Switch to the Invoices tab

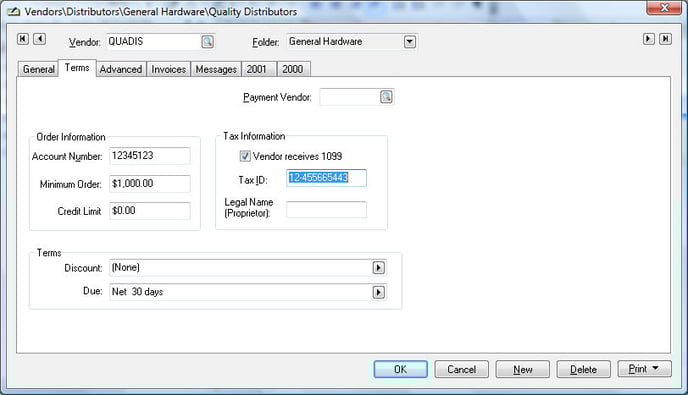pyautogui.click(x=168, y=69)
